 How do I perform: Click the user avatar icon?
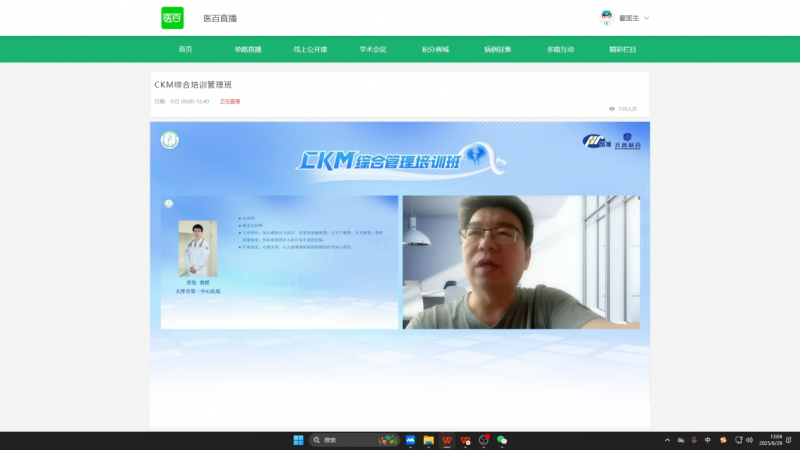[605, 18]
